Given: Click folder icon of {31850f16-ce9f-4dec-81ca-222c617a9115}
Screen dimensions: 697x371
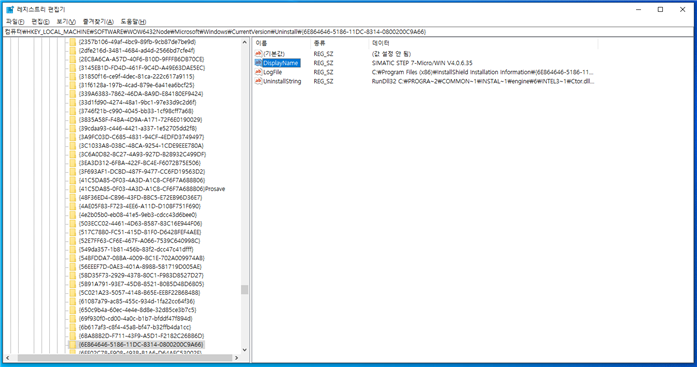Looking at the screenshot, I should click(72, 76).
